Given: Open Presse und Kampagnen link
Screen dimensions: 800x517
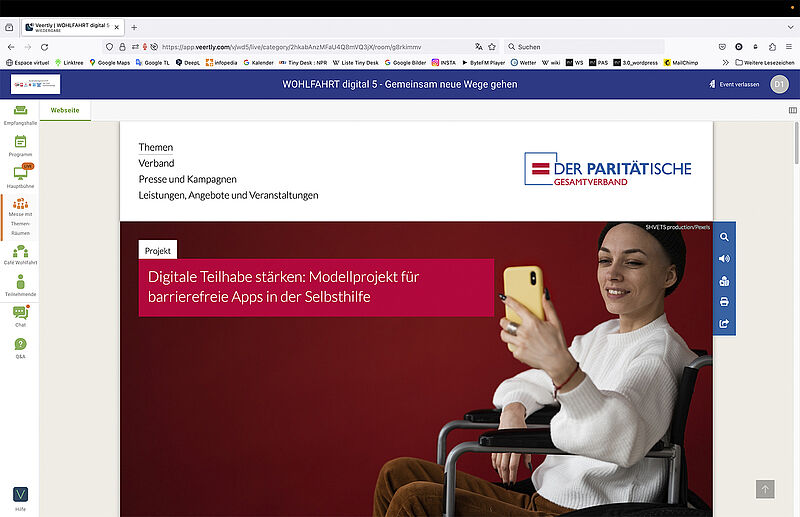Looking at the screenshot, I should [x=187, y=179].
